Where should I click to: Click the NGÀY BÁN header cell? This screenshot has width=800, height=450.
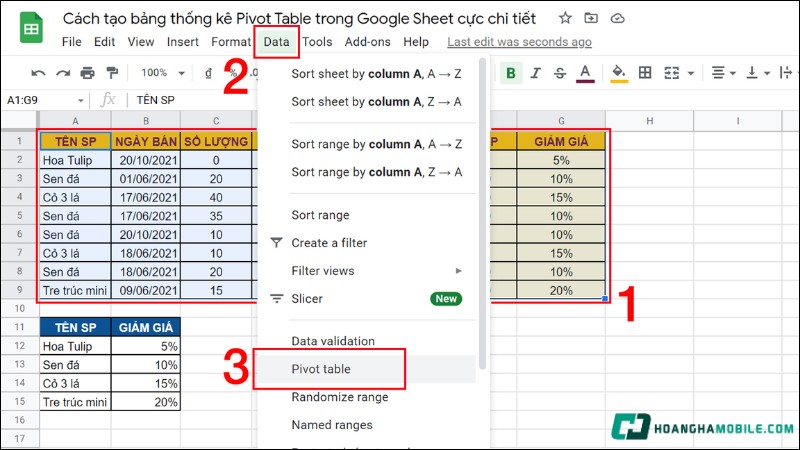click(146, 141)
